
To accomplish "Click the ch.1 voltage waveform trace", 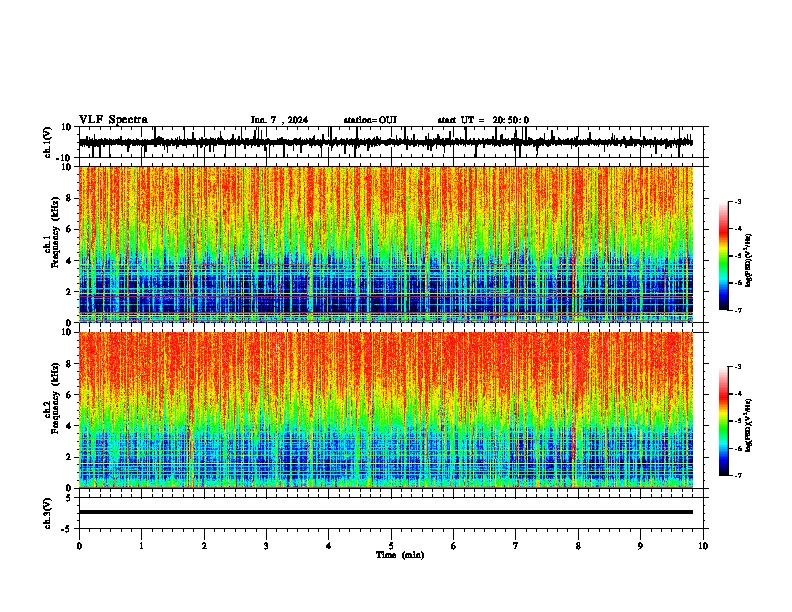I will [x=386, y=142].
